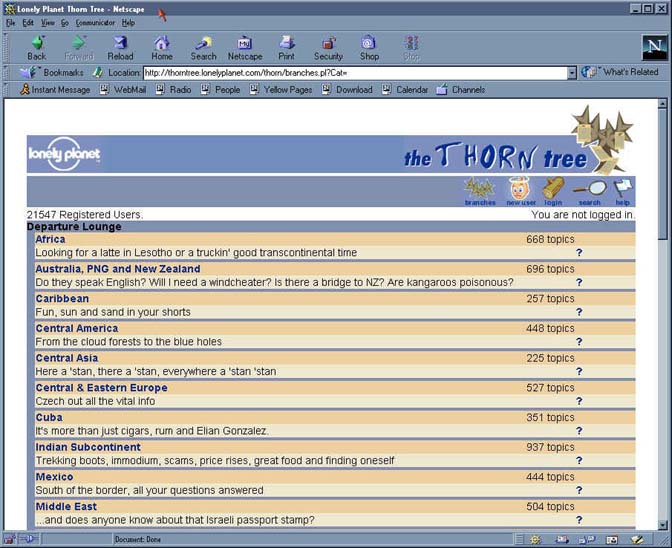Open Central & Eastern Europe branch

[101, 387]
